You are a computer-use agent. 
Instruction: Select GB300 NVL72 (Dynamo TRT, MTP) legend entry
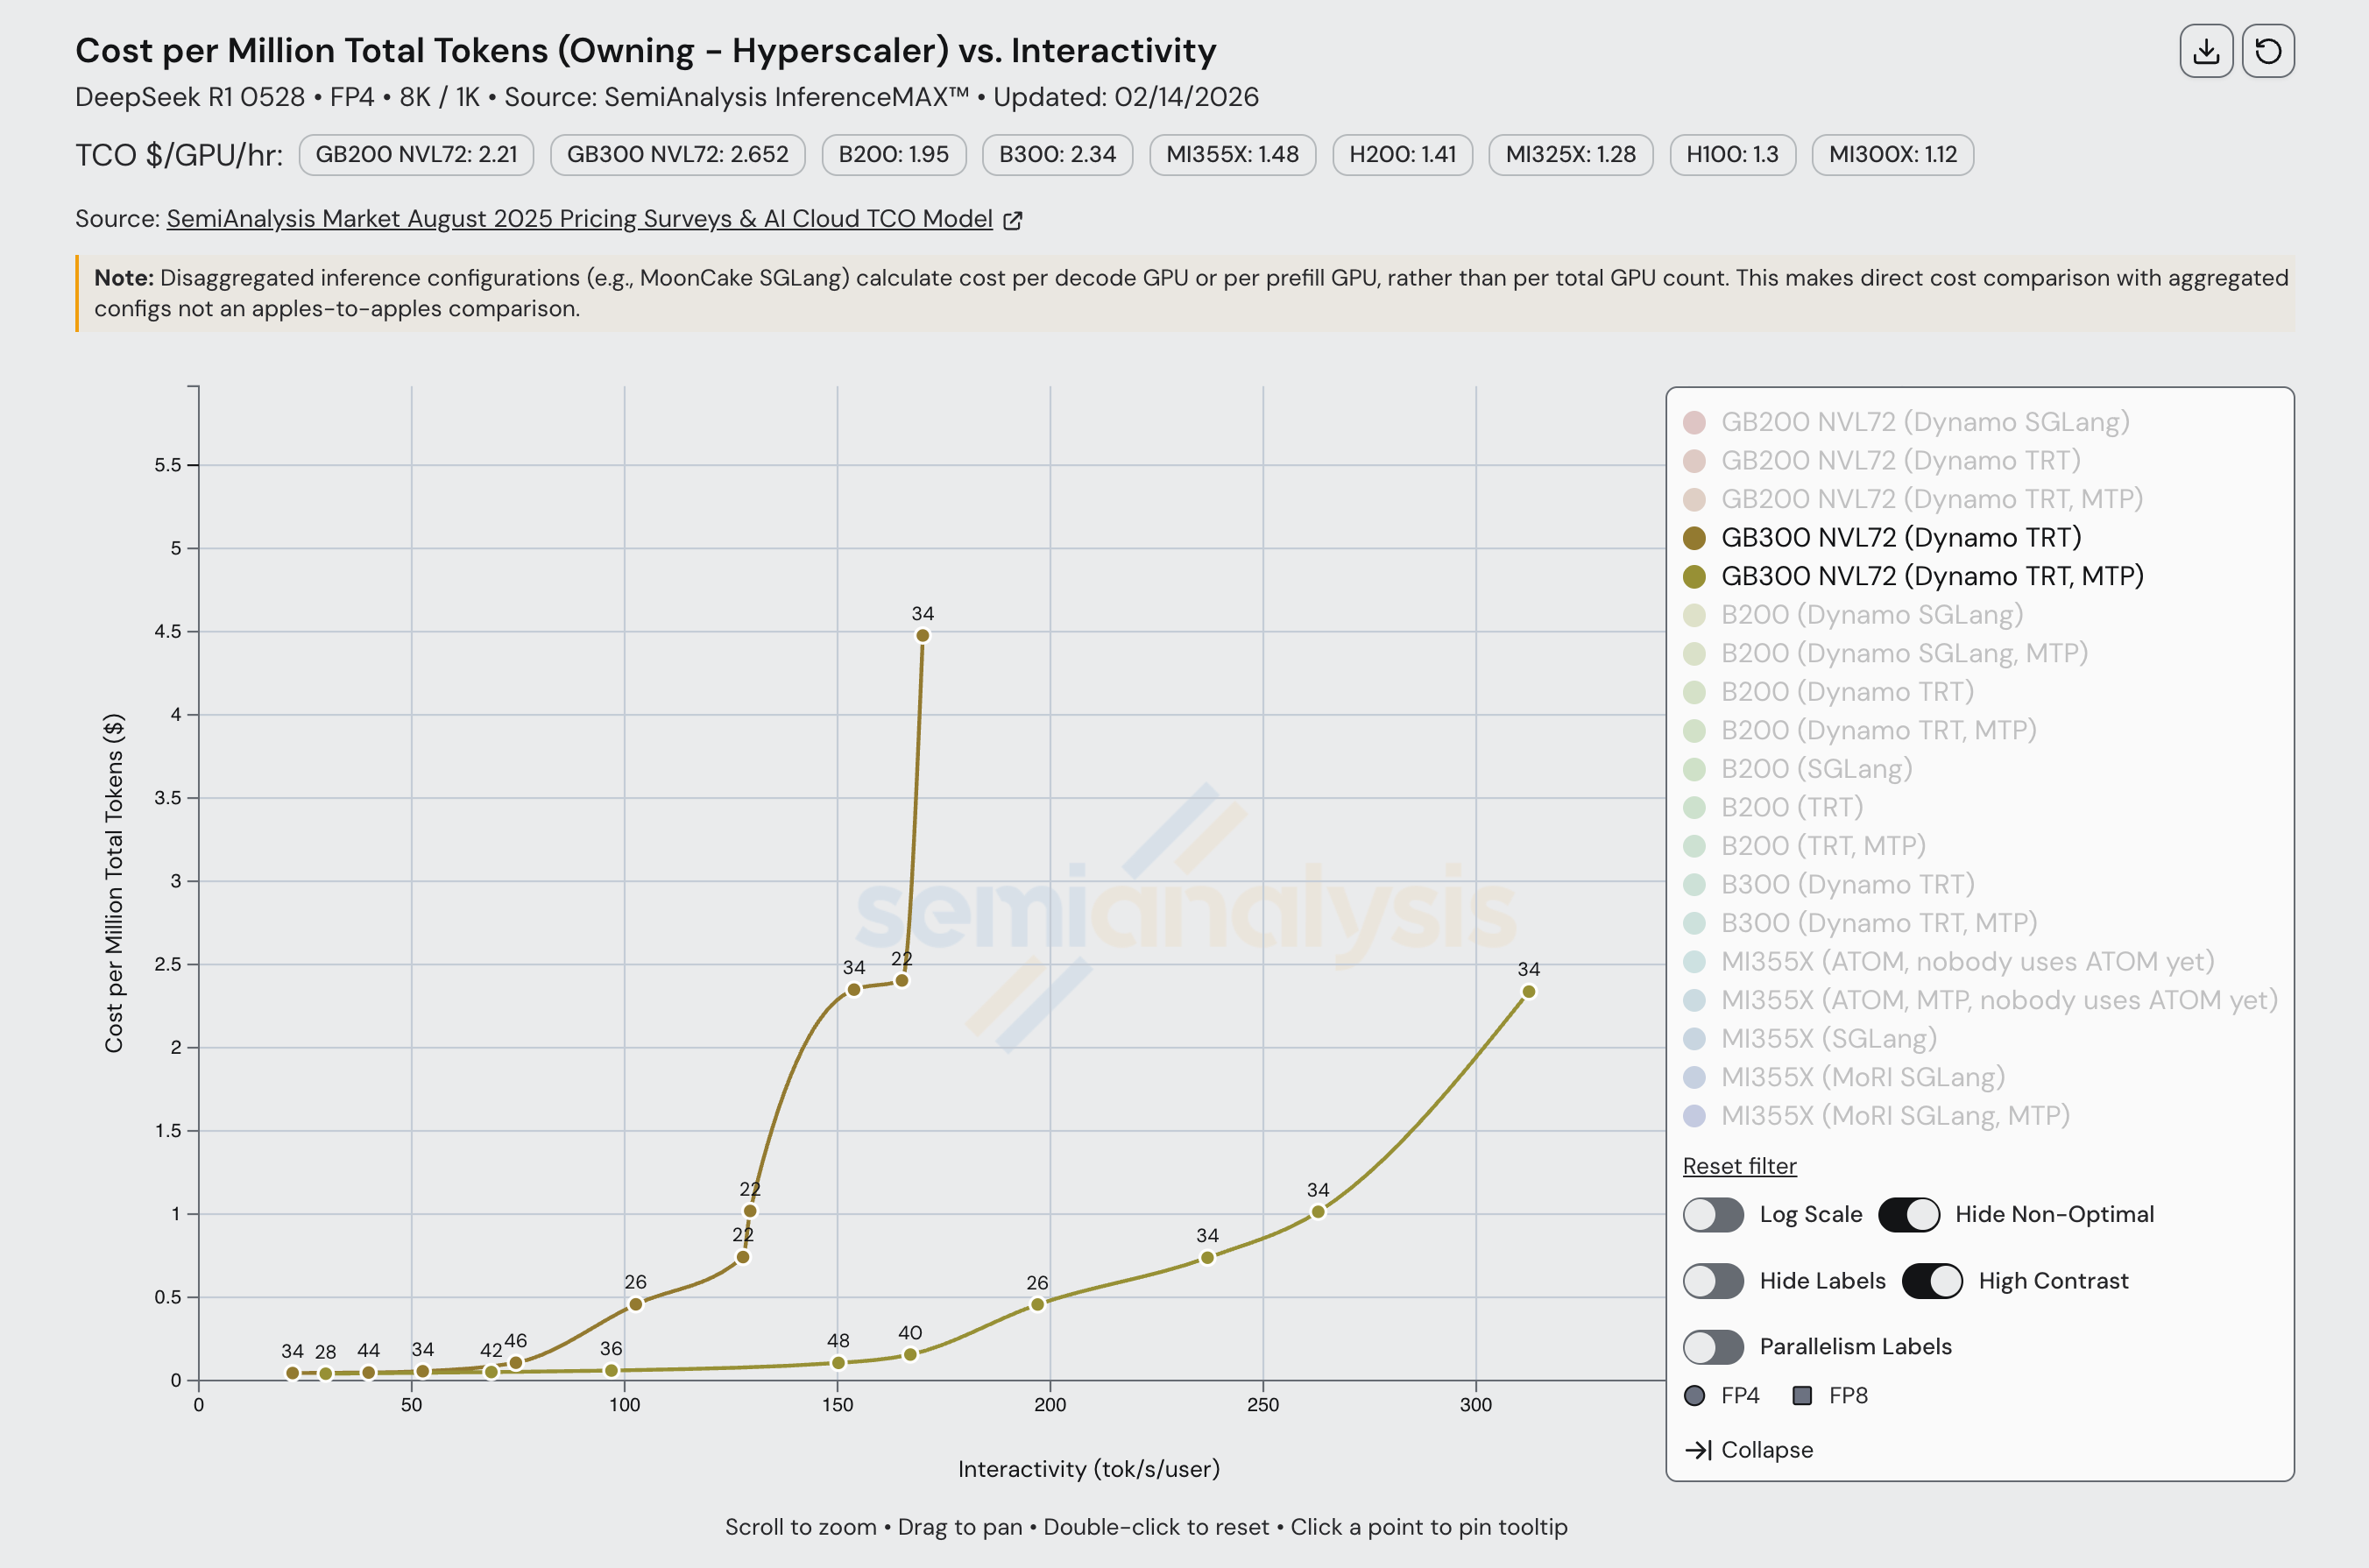pyautogui.click(x=1931, y=576)
